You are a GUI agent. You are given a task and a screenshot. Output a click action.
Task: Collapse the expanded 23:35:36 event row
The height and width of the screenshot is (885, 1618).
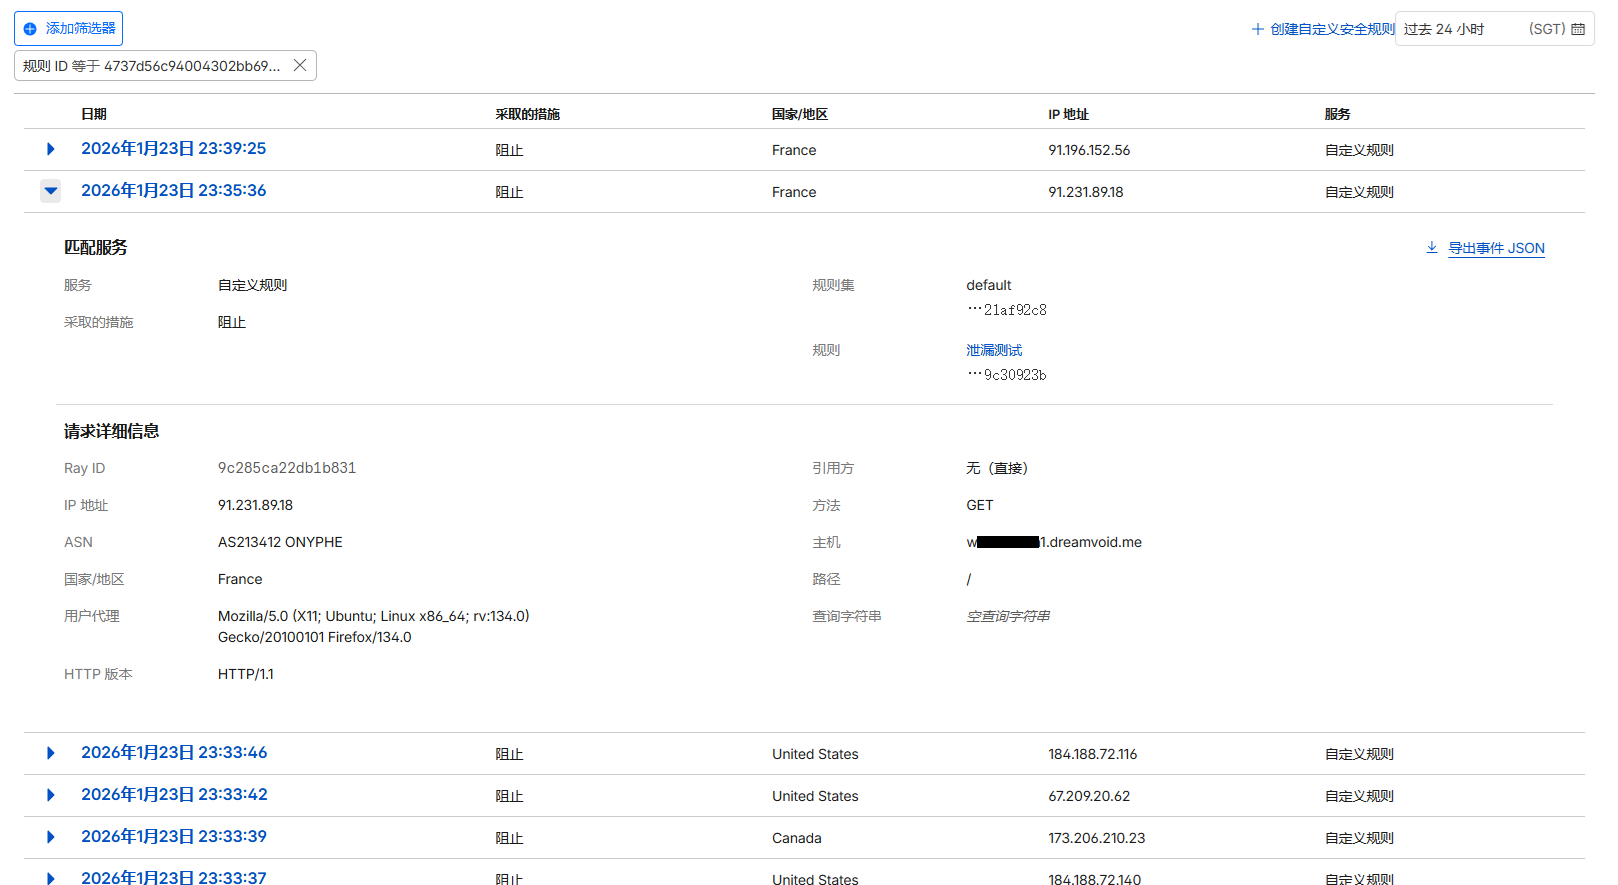pos(51,191)
